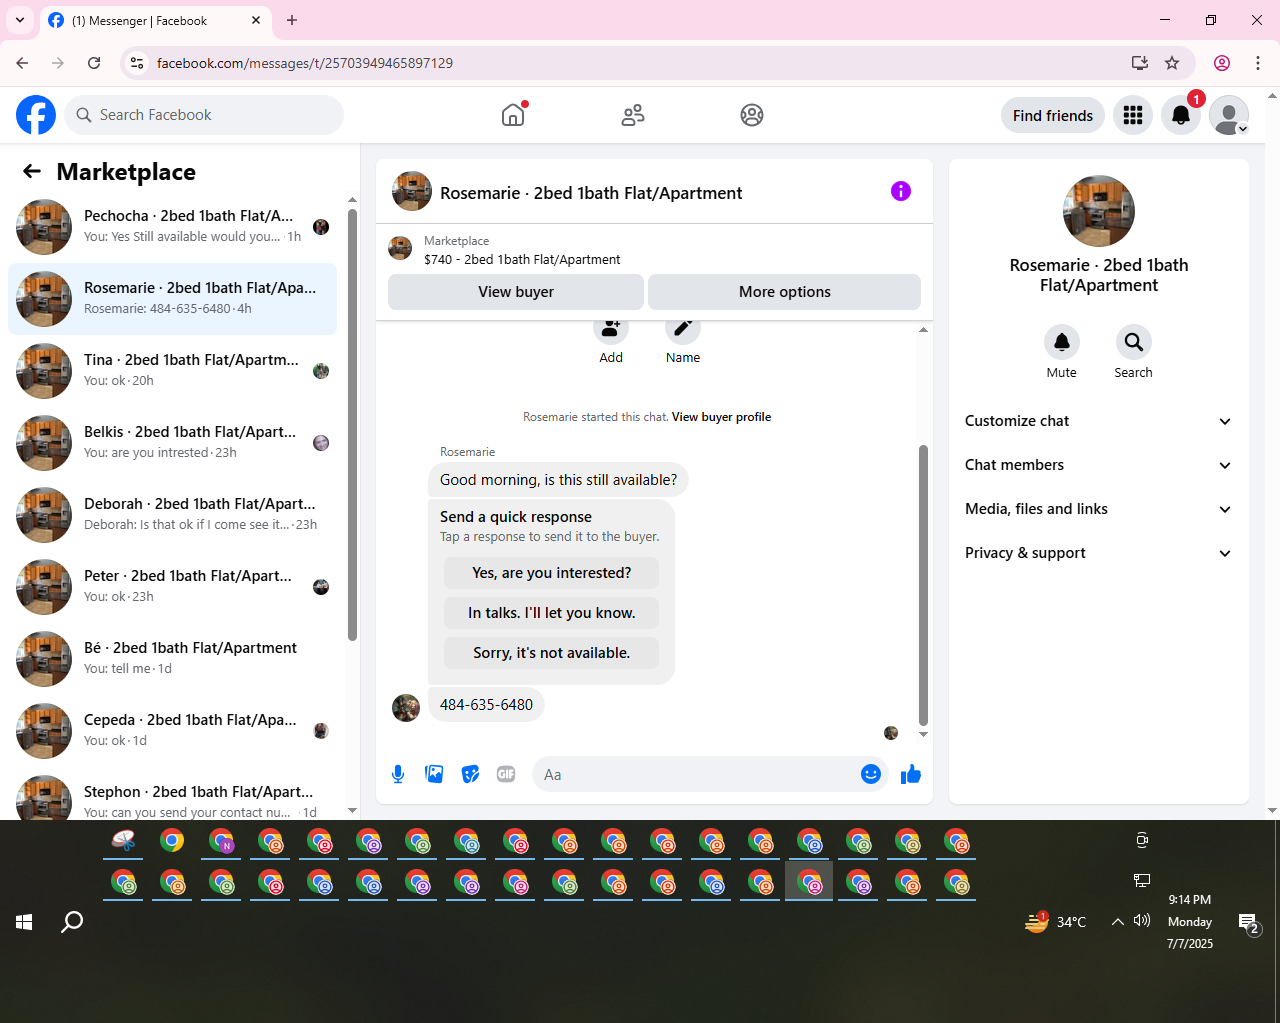Choose a sticker icon
The width and height of the screenshot is (1280, 1023).
470,774
